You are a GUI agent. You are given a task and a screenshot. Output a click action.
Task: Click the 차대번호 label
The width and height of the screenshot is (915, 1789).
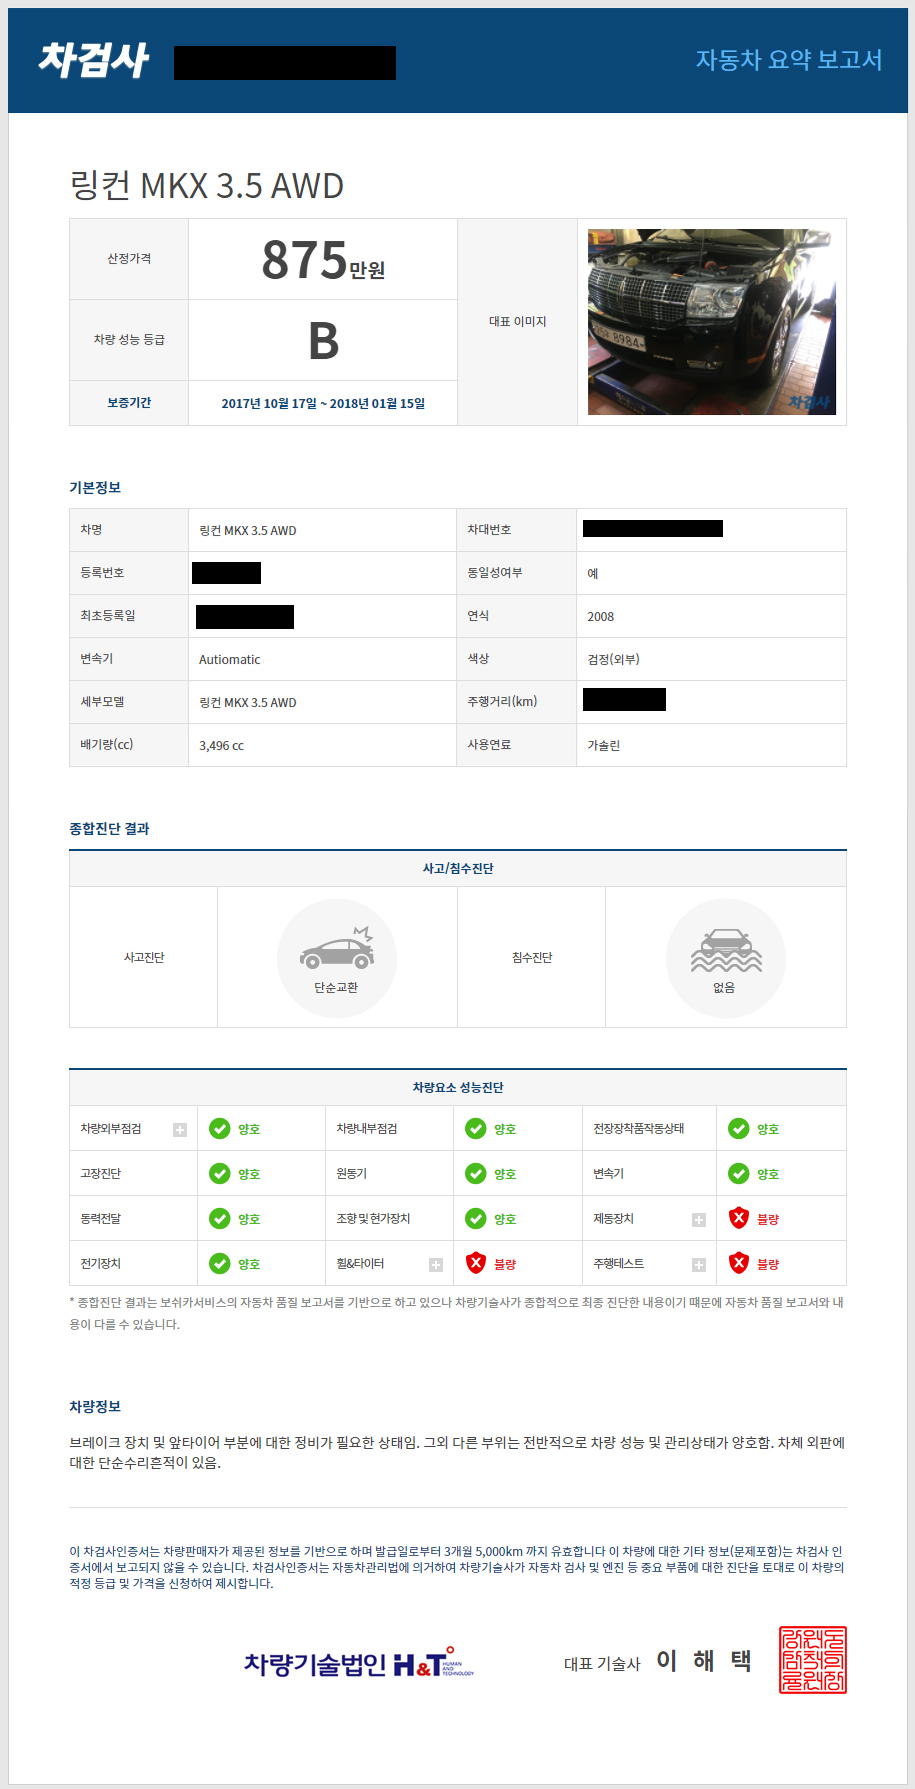point(490,530)
